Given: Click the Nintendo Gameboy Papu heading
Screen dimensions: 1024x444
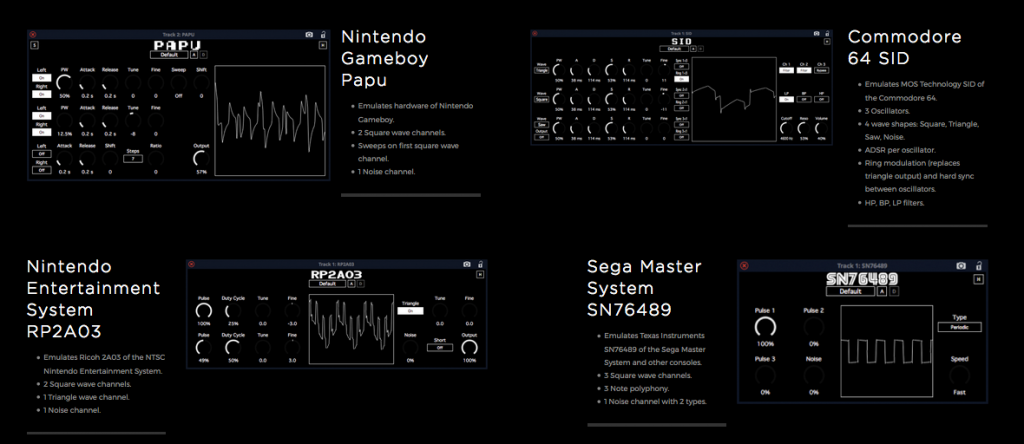Looking at the screenshot, I should pos(385,58).
